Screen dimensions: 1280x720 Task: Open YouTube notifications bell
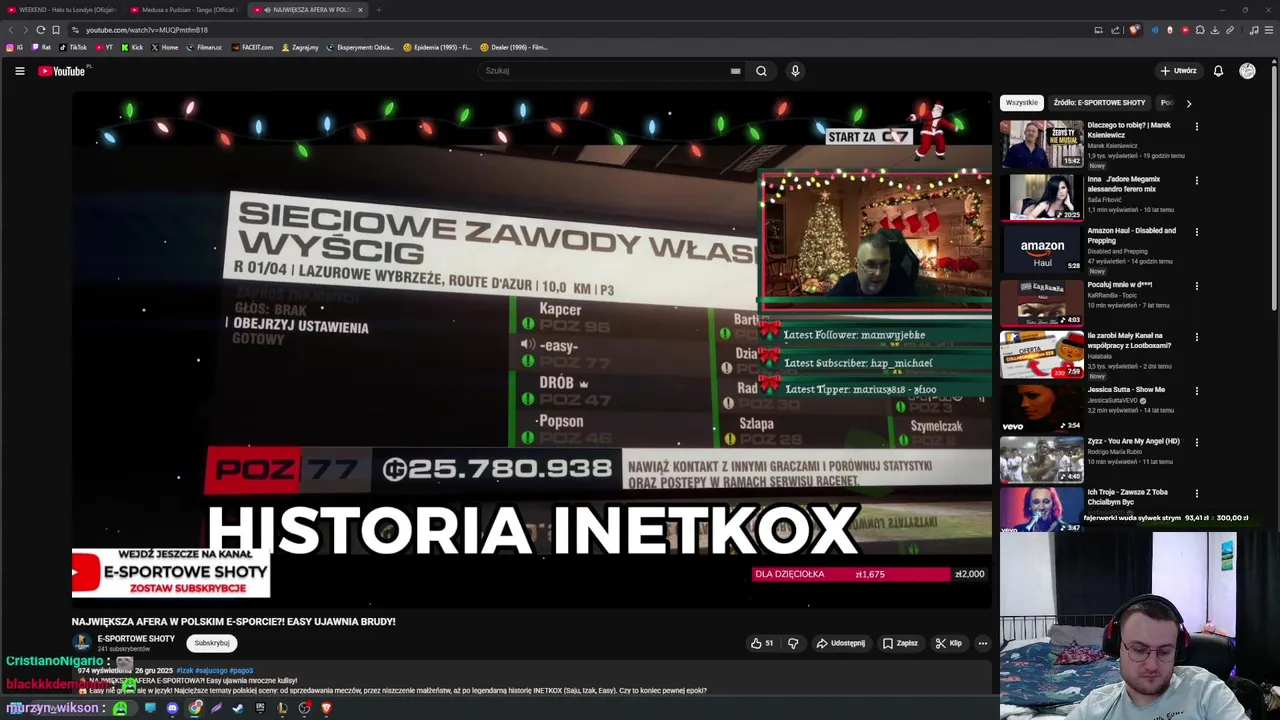point(1218,71)
